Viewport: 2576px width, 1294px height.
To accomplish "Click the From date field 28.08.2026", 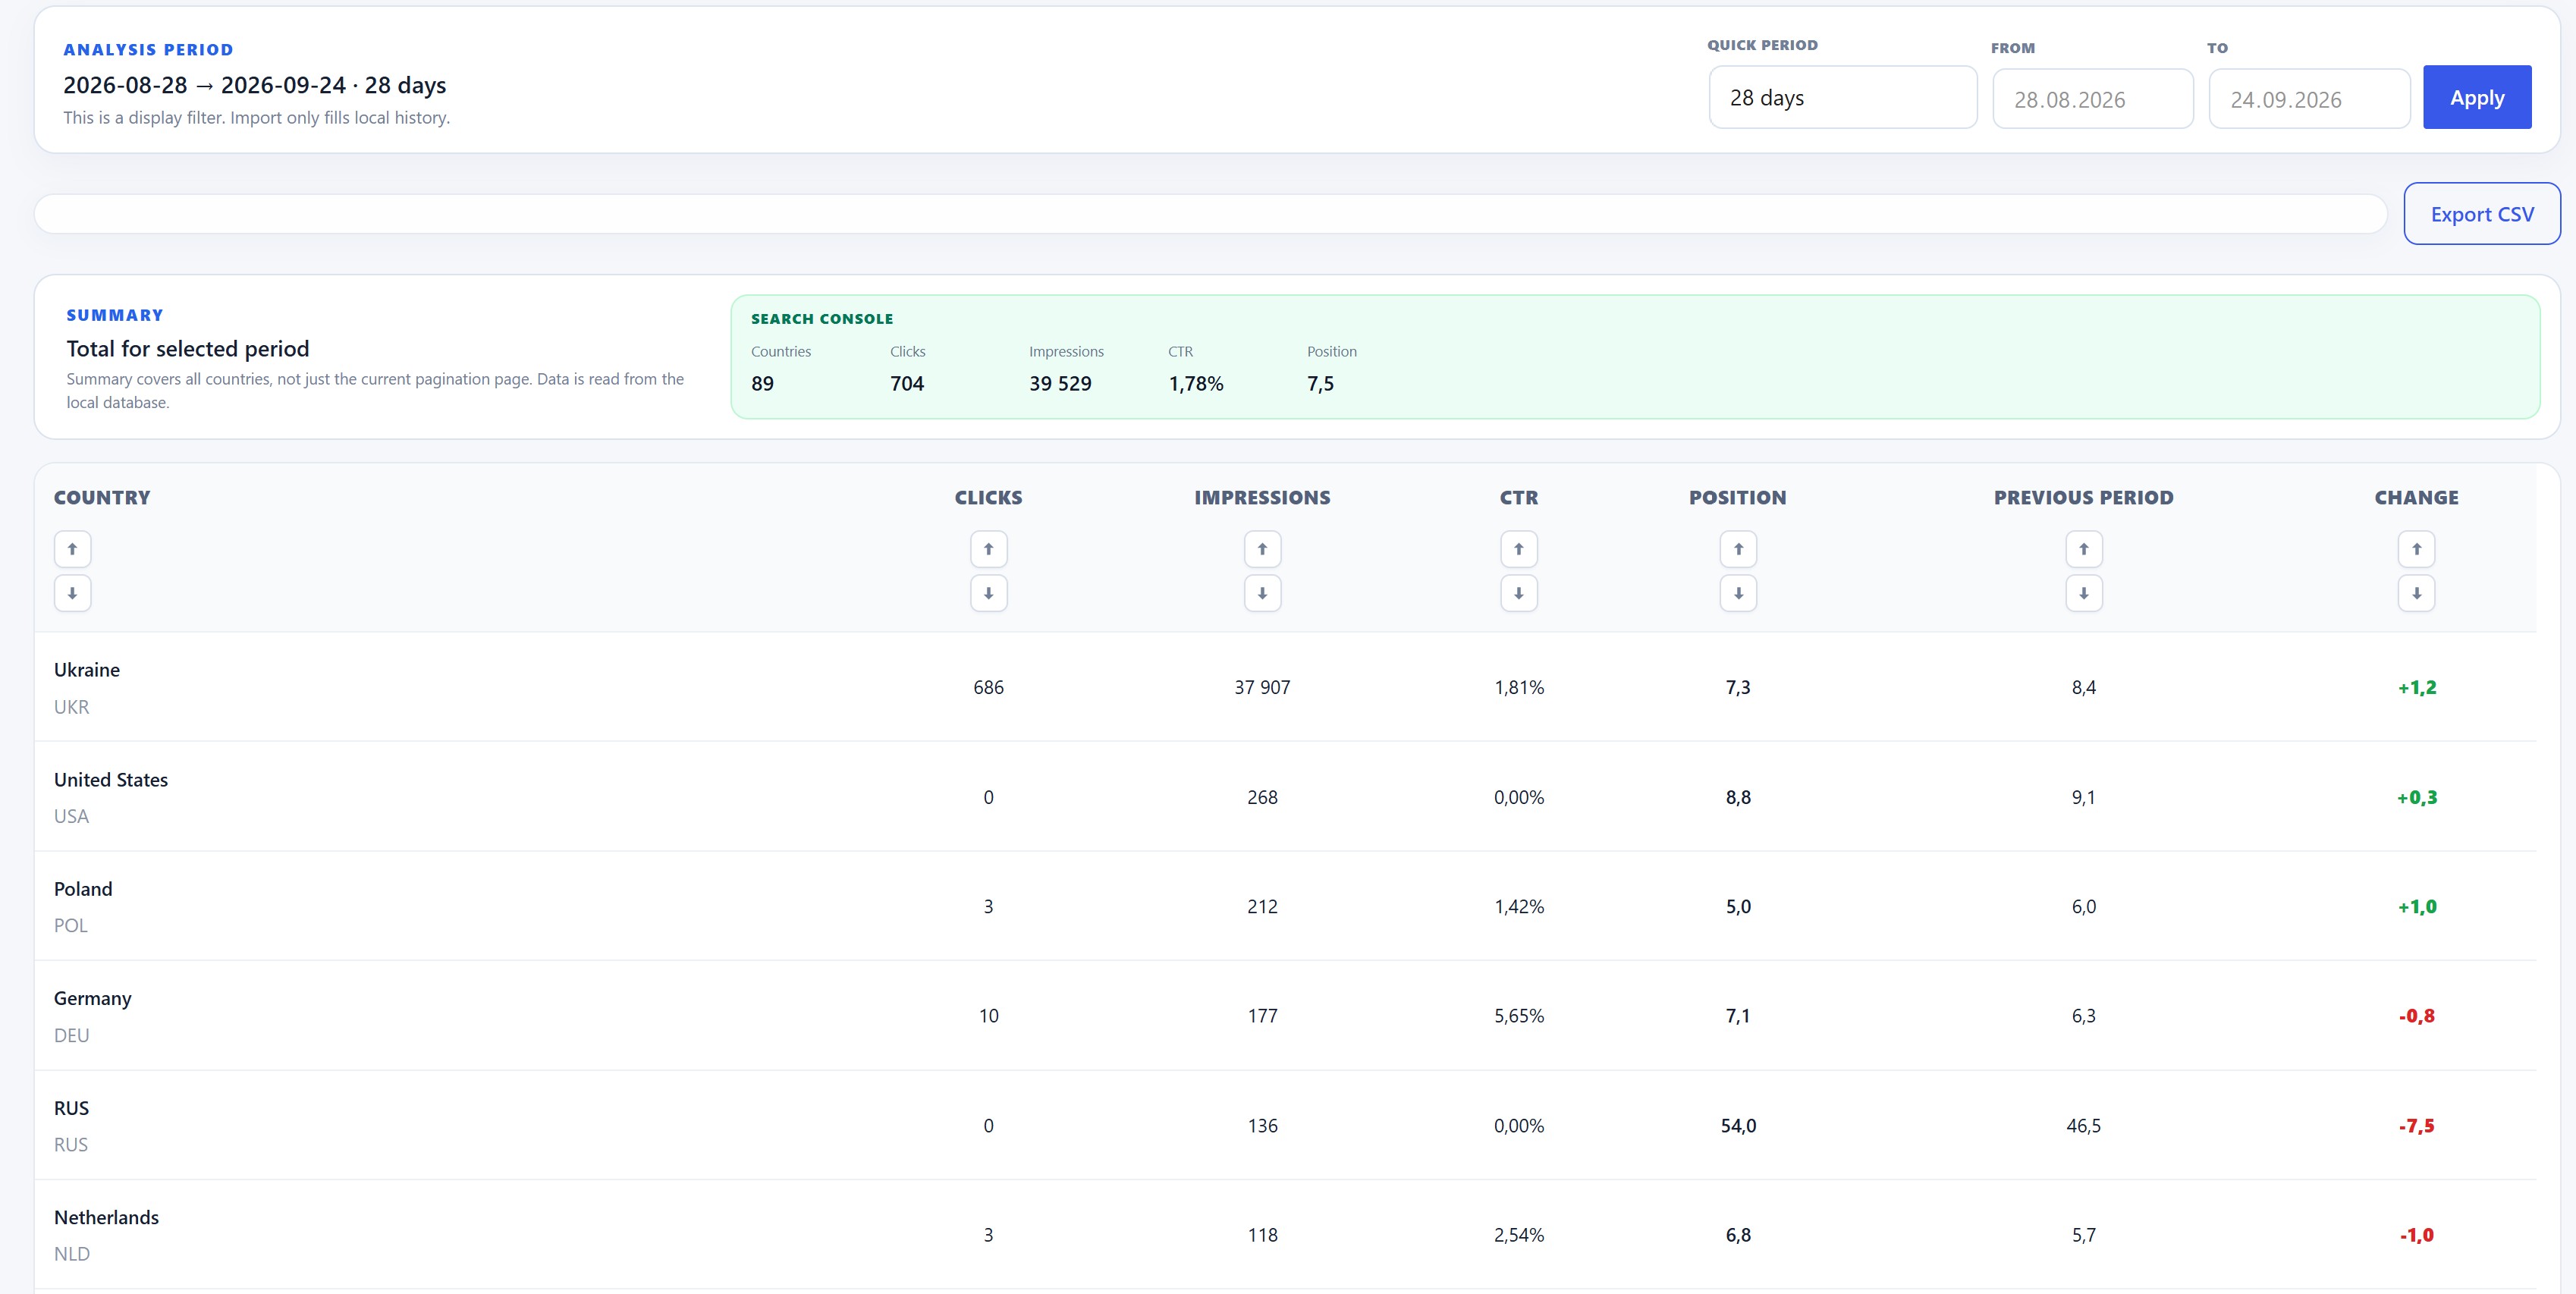I will [x=2093, y=99].
